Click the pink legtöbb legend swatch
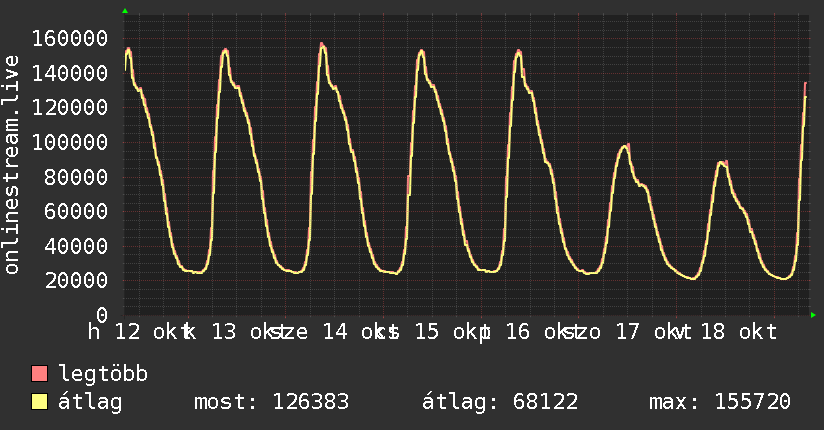The height and width of the screenshot is (430, 824). (39, 373)
